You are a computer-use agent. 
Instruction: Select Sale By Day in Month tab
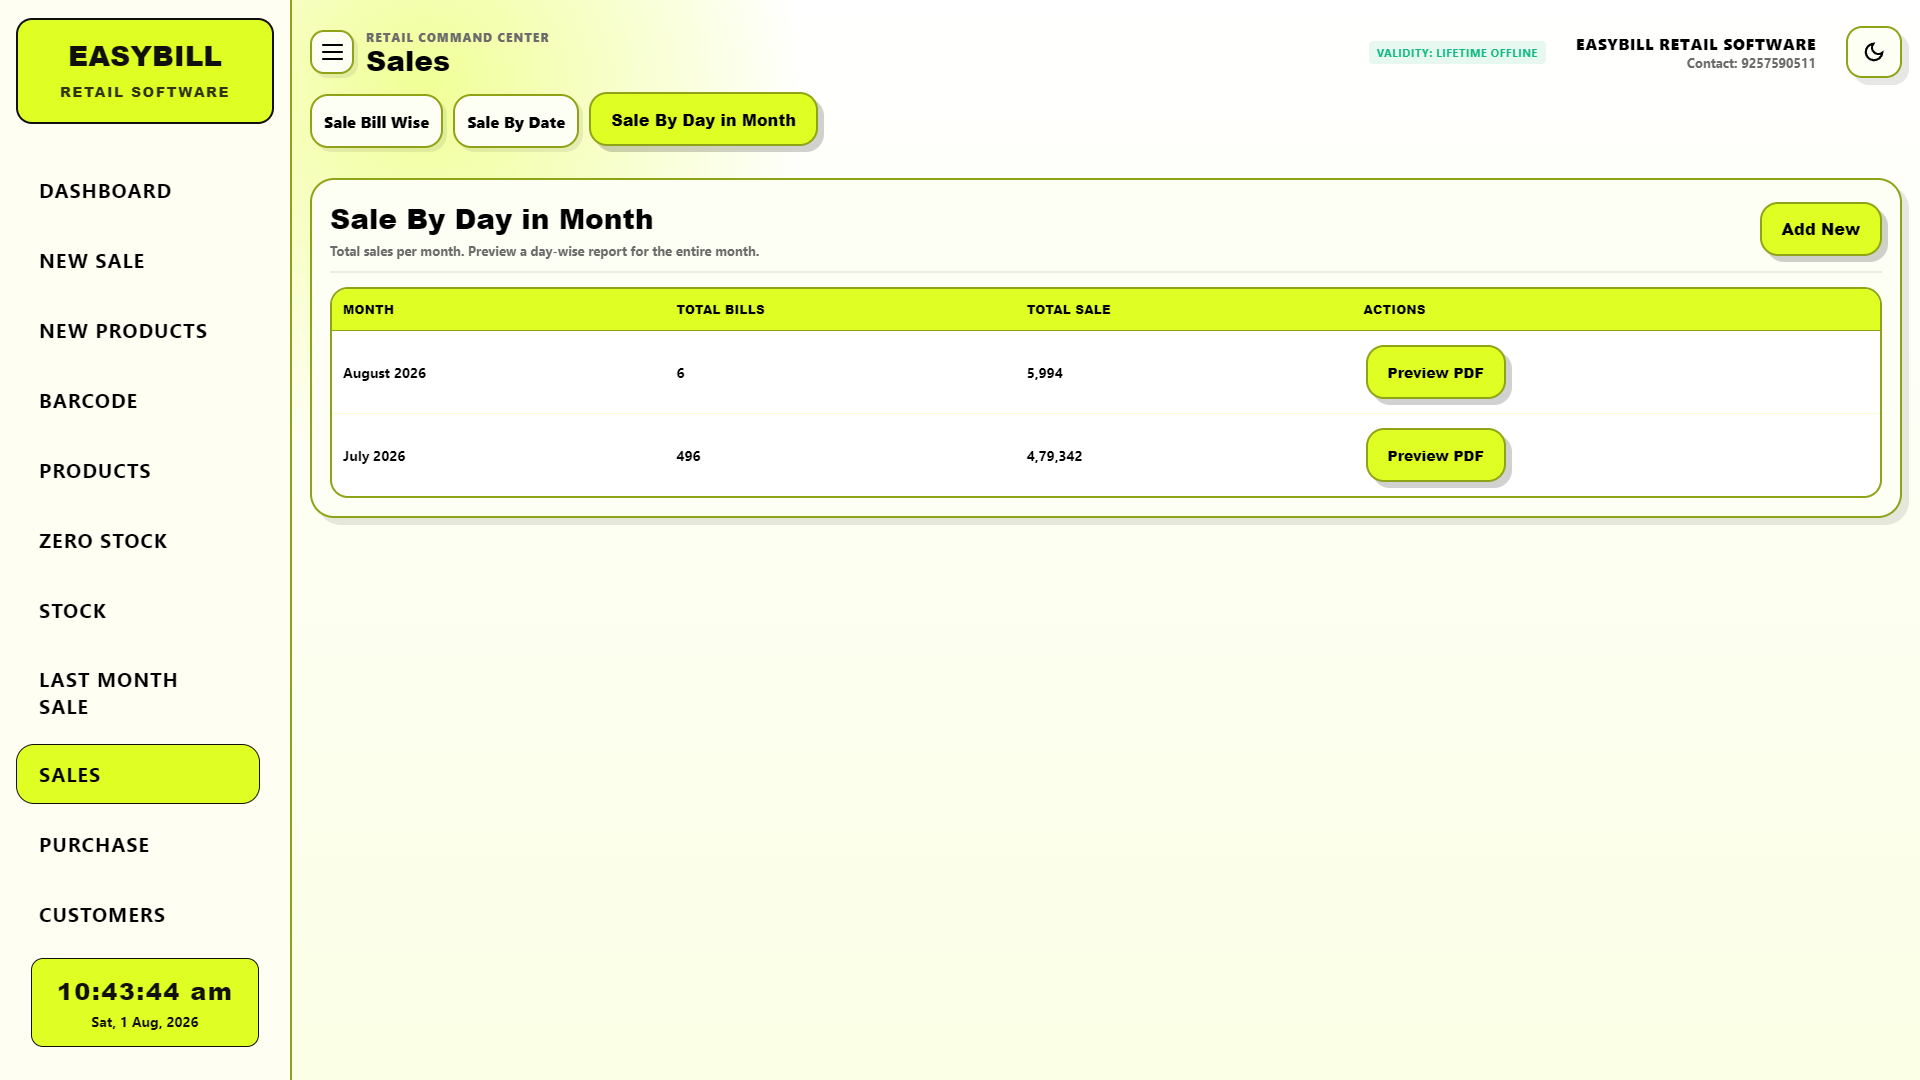703,120
